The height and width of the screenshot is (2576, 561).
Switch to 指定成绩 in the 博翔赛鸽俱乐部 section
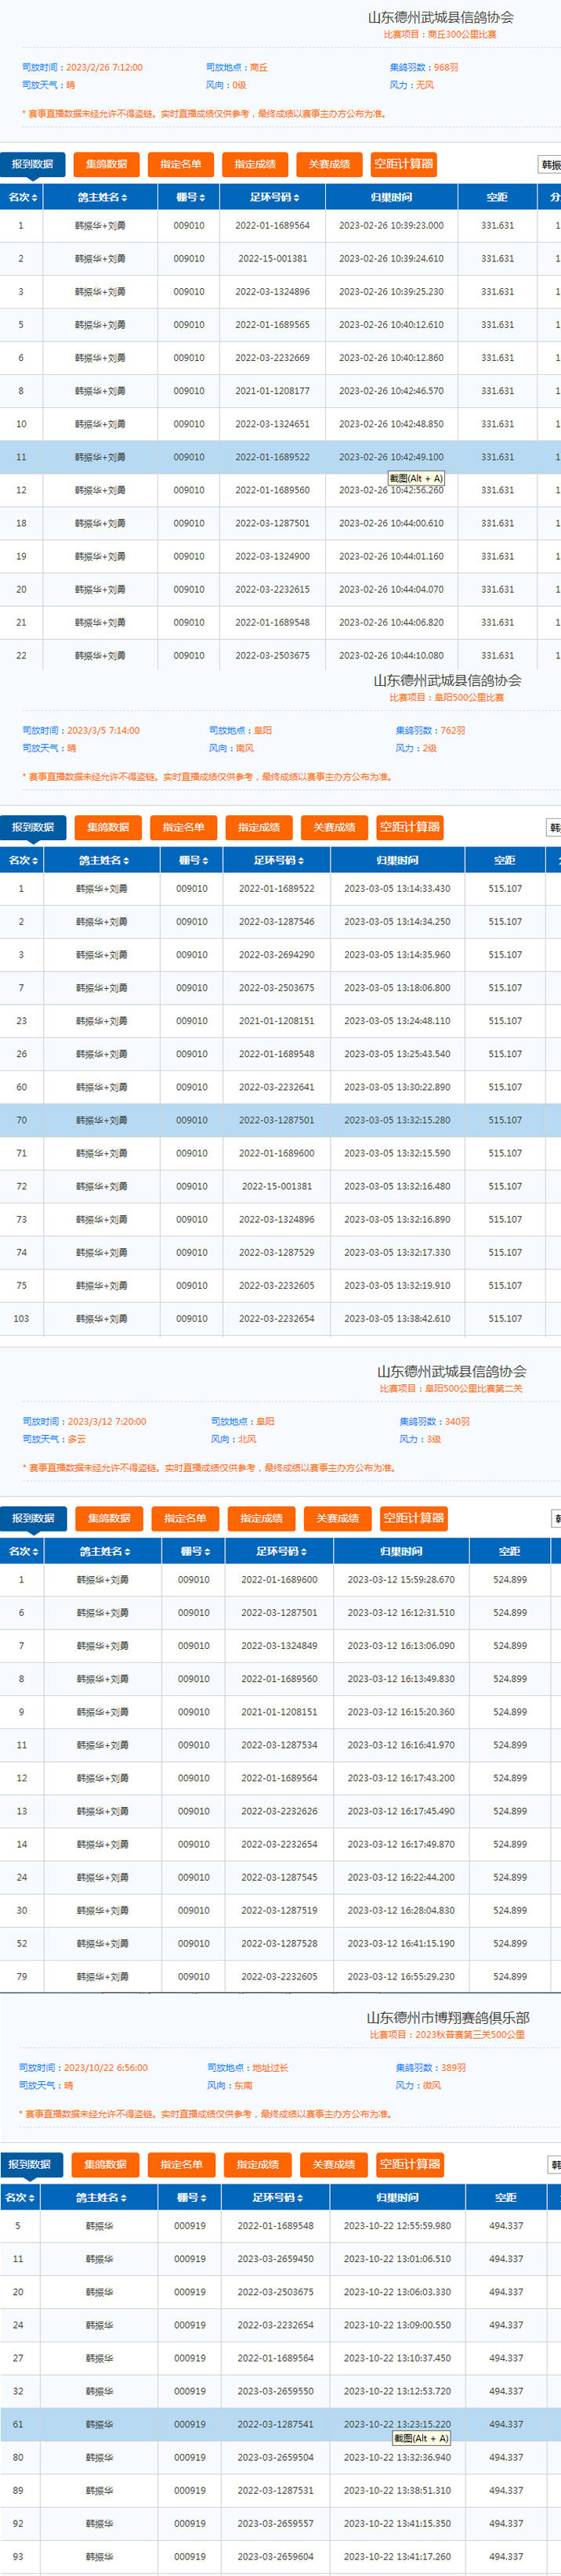coord(257,2164)
